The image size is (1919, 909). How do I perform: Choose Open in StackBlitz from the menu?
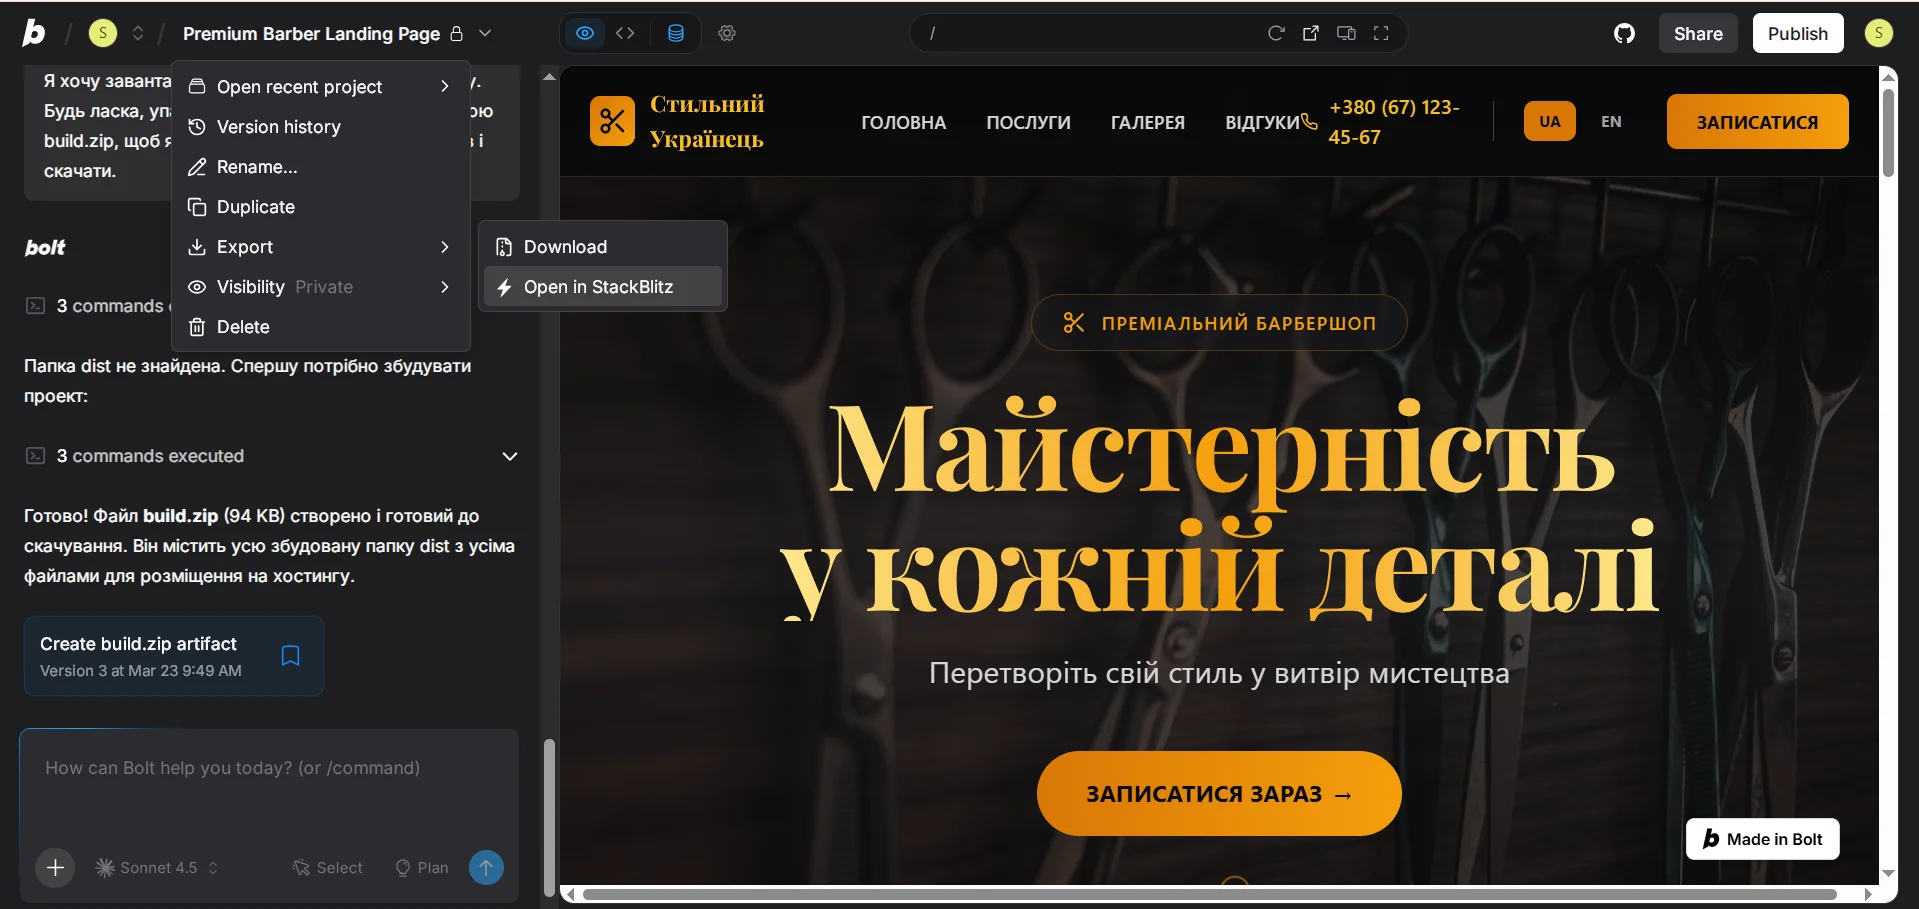click(599, 286)
